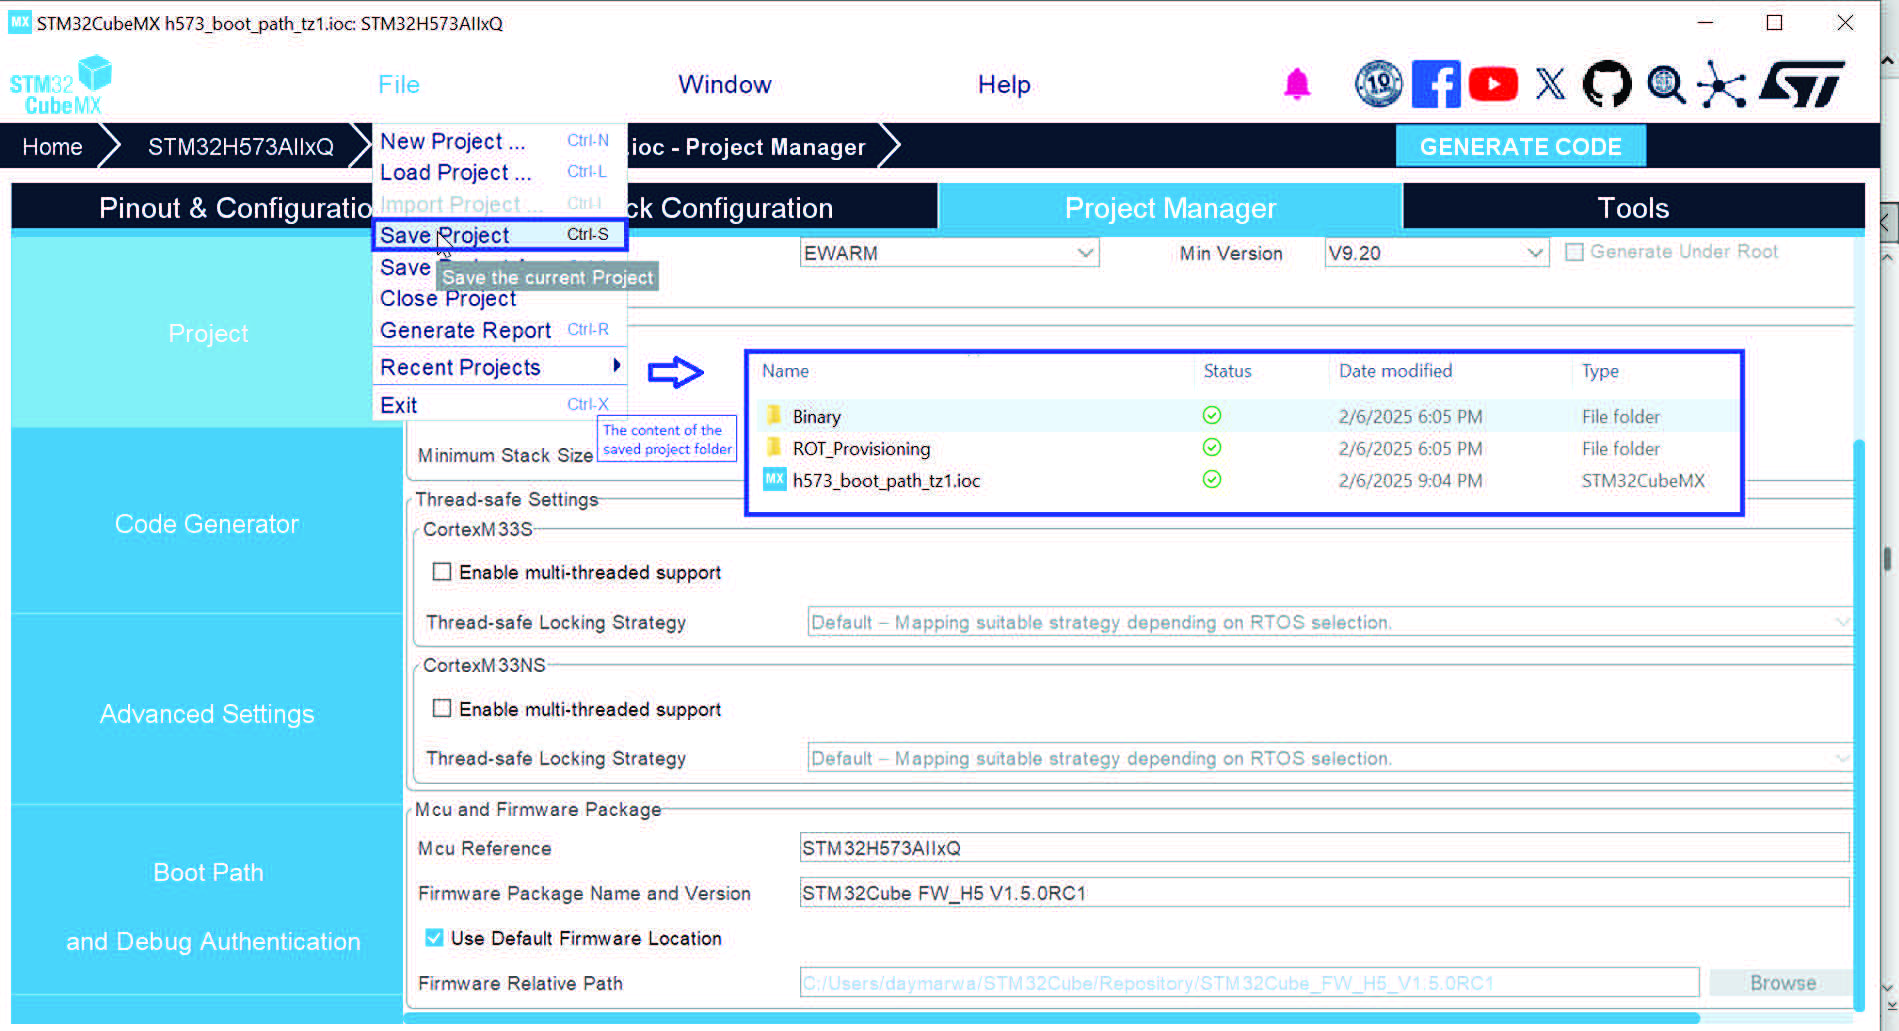Screen dimensions: 1899x1031
Task: Open the Code Generator side section
Action: (x=208, y=523)
